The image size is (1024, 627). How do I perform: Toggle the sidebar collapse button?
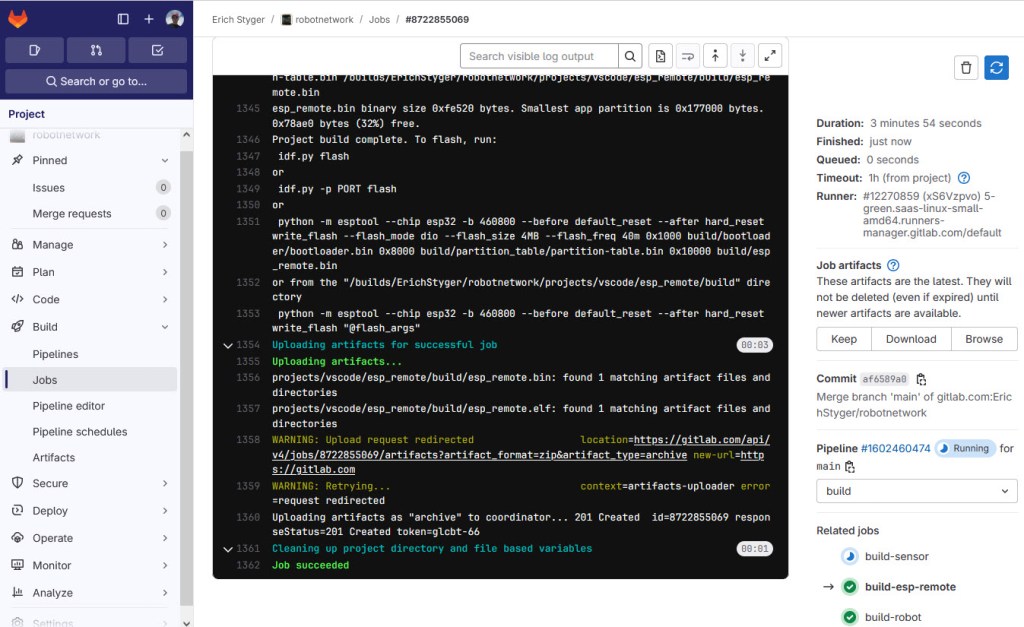123,19
